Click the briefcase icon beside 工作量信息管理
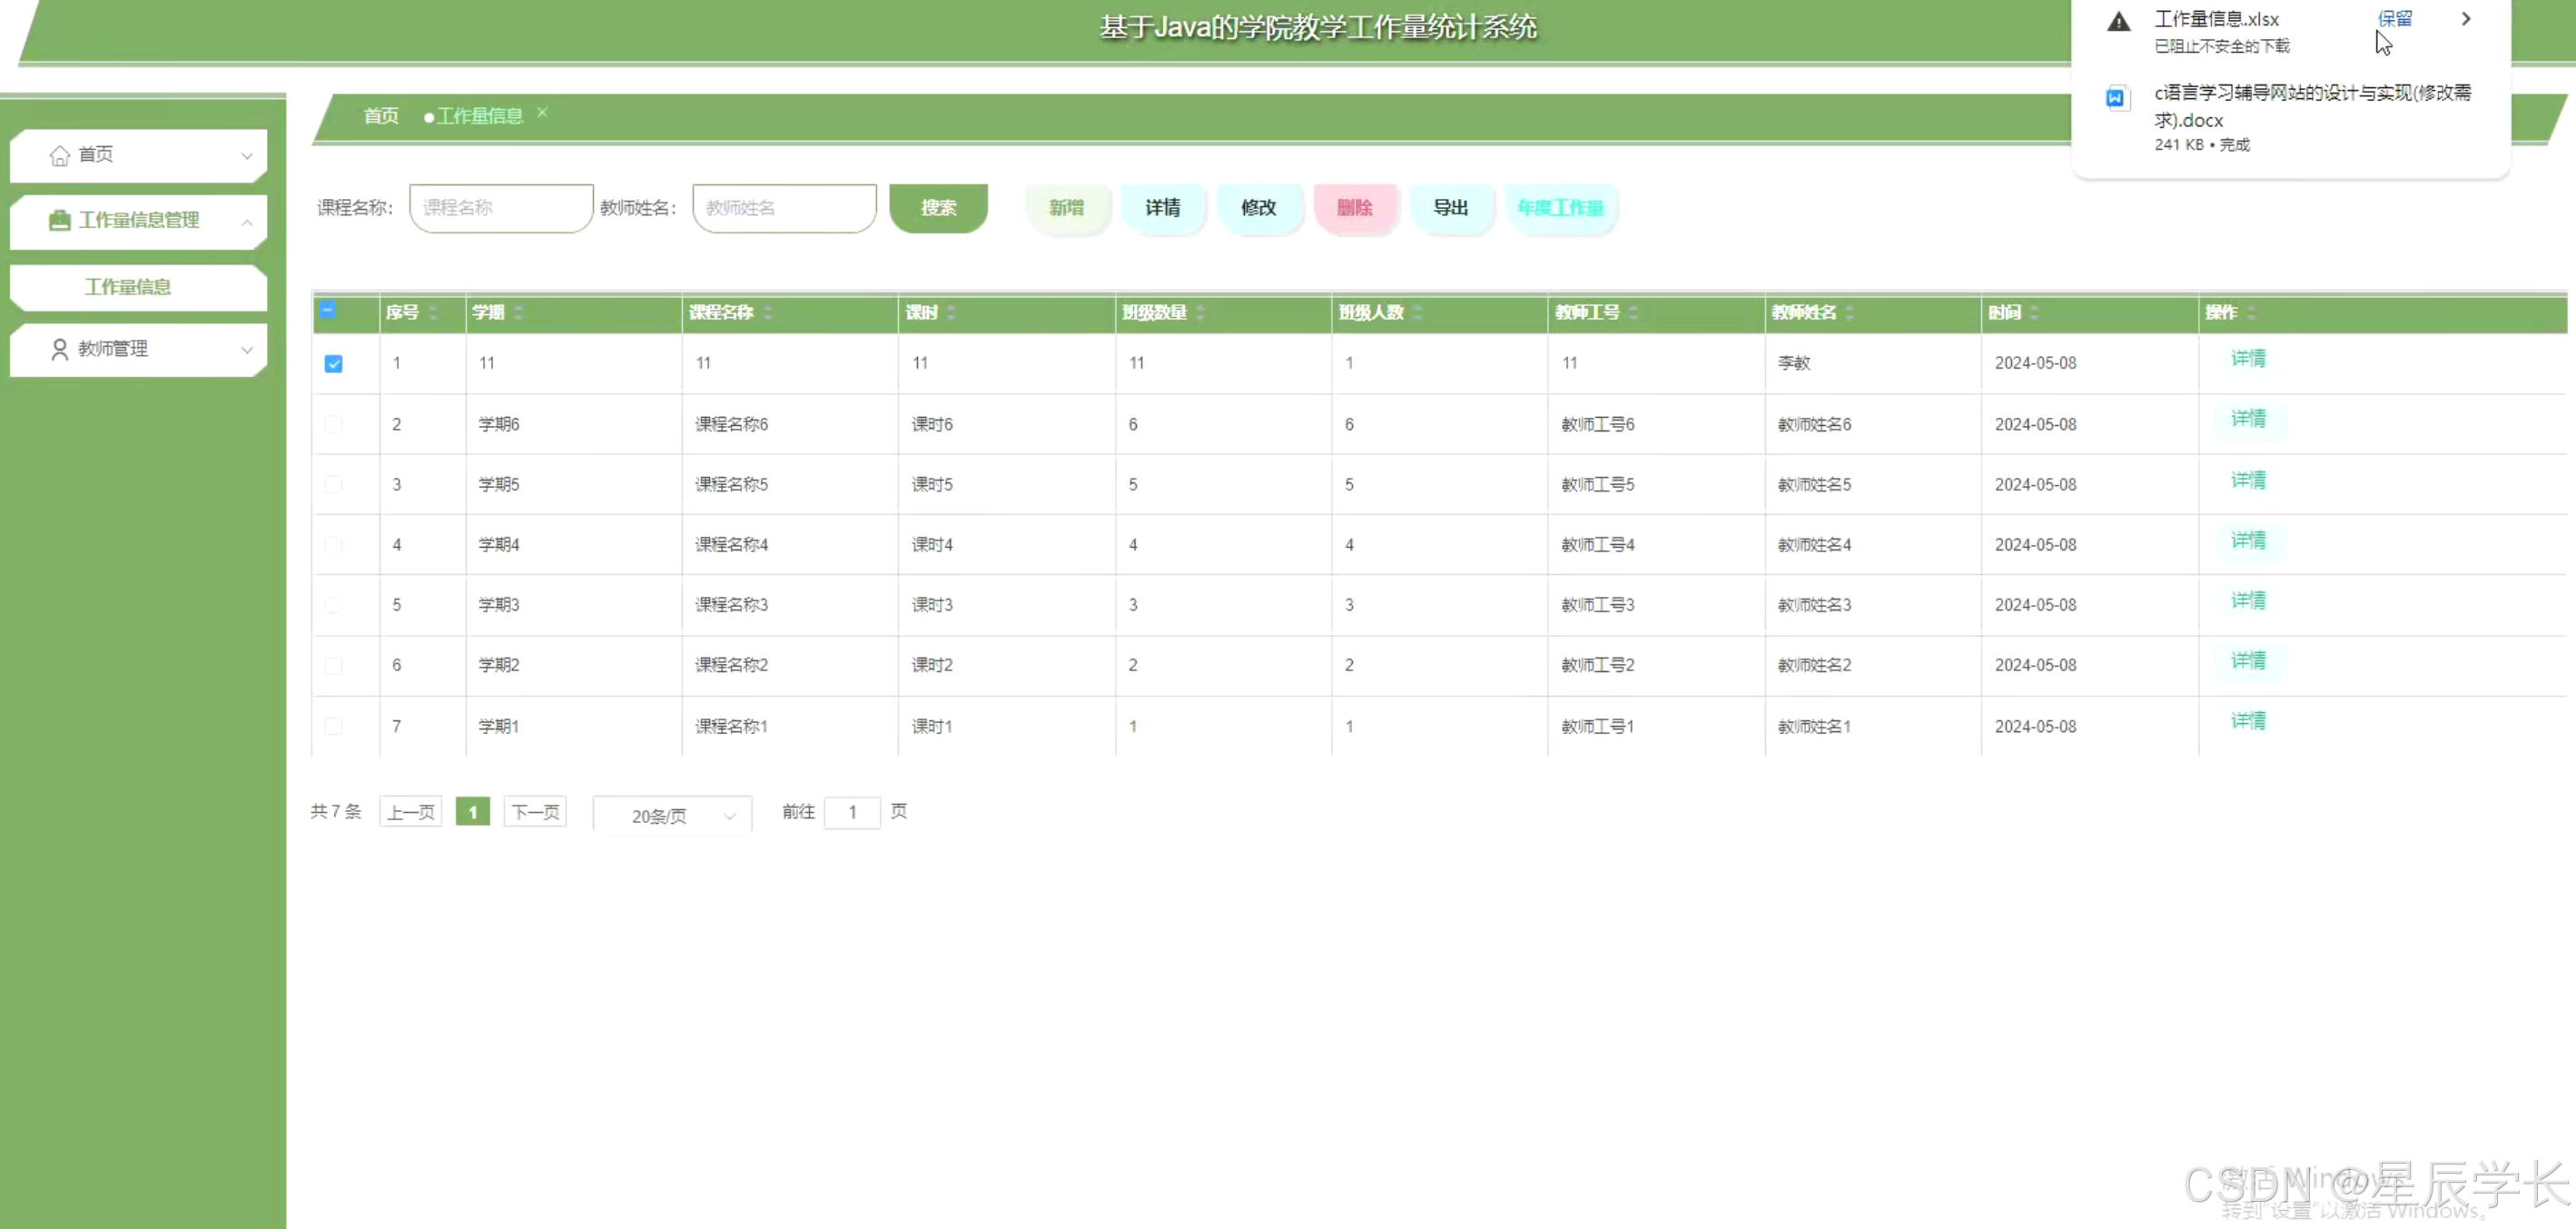The height and width of the screenshot is (1229, 2576). [59, 220]
